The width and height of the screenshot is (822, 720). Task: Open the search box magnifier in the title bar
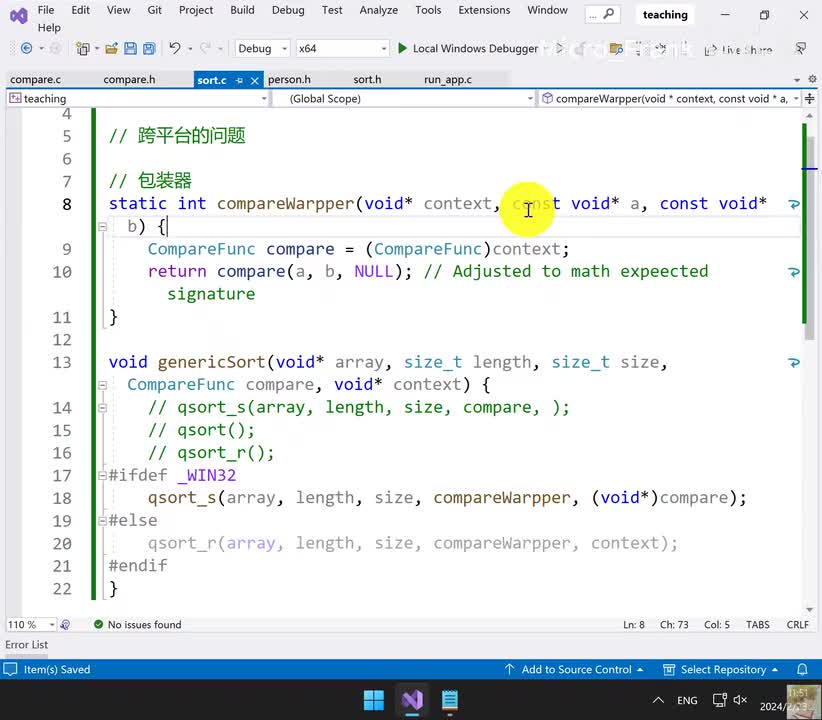608,14
